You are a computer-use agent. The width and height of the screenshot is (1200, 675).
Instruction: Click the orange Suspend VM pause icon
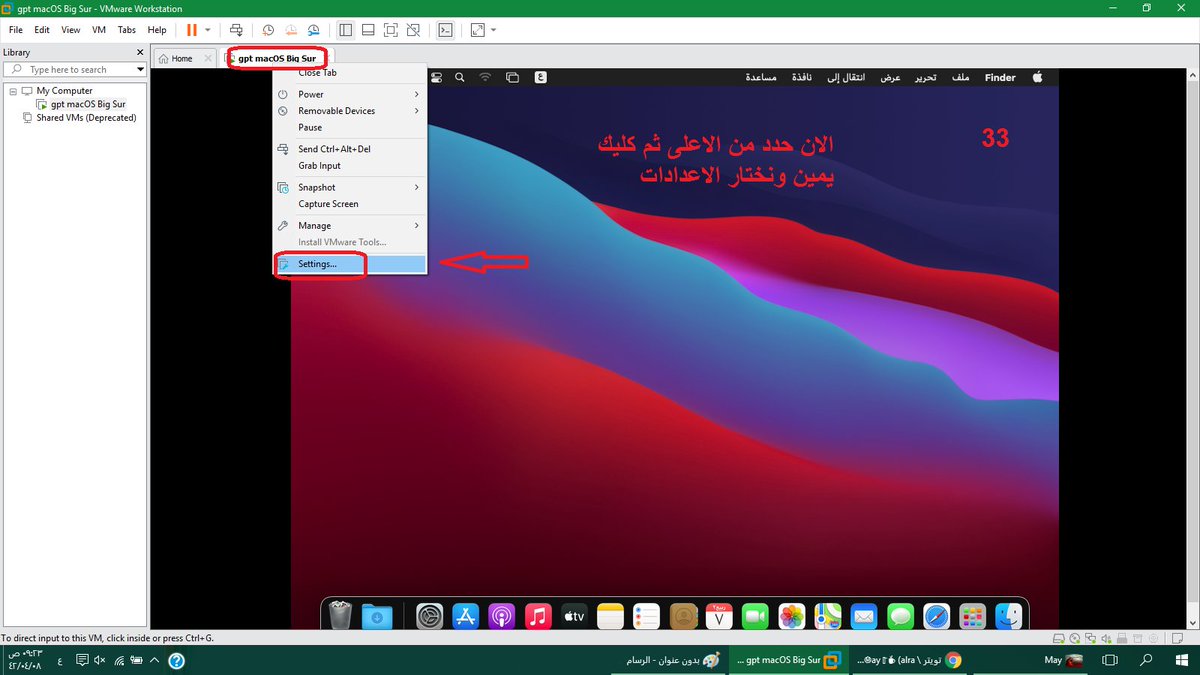[x=192, y=30]
